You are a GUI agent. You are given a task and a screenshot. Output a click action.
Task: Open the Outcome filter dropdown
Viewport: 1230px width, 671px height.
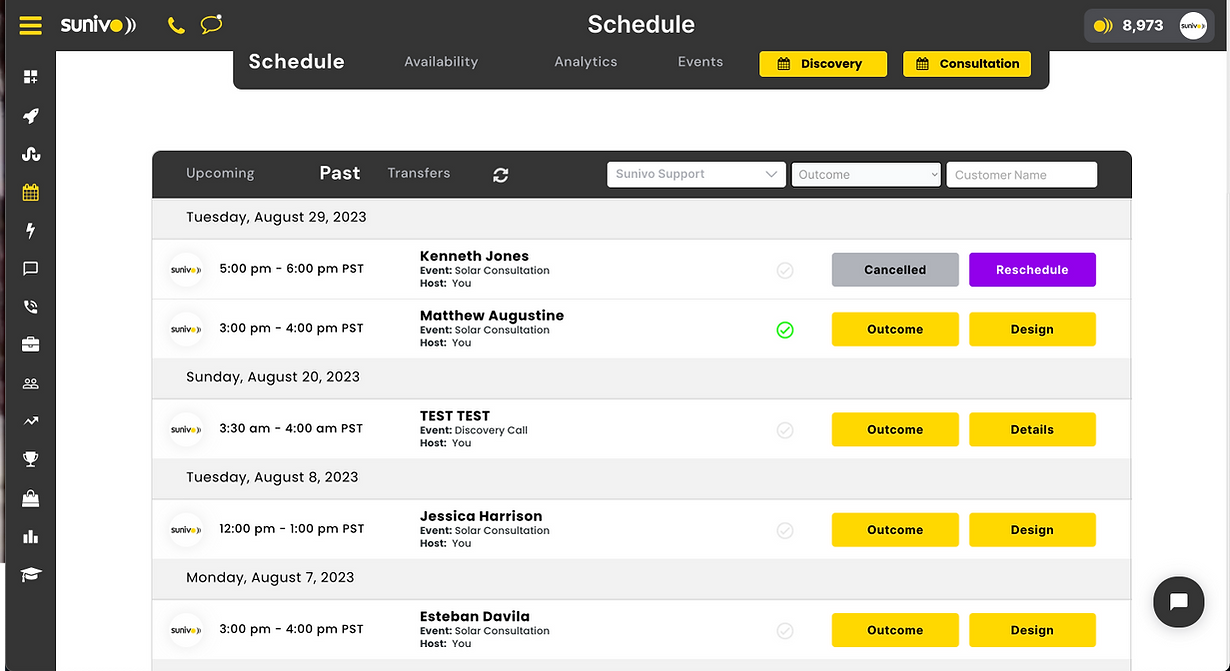click(866, 174)
